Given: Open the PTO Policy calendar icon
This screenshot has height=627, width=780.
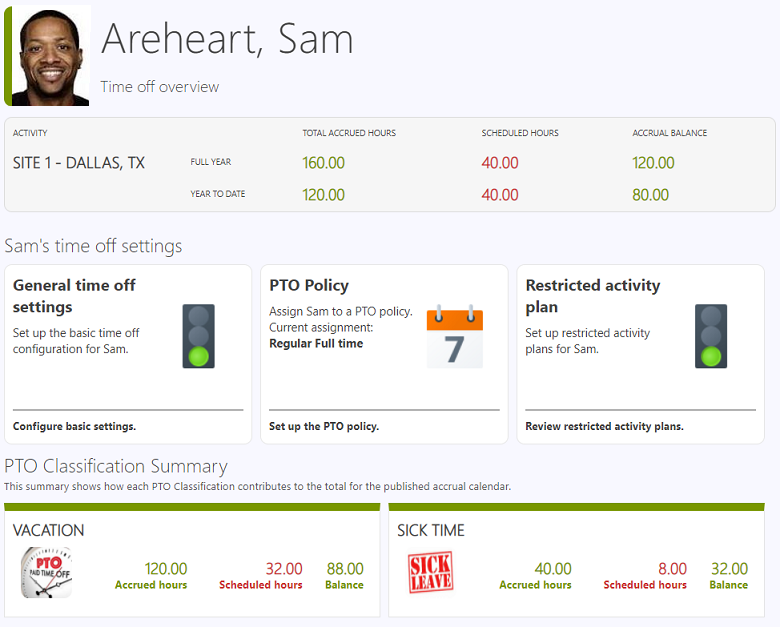Looking at the screenshot, I should pyautogui.click(x=455, y=337).
